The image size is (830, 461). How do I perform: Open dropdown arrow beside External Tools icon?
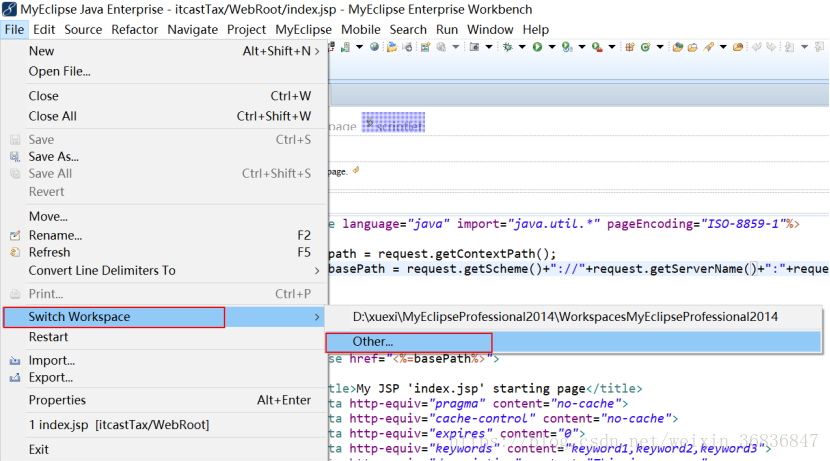coord(612,47)
